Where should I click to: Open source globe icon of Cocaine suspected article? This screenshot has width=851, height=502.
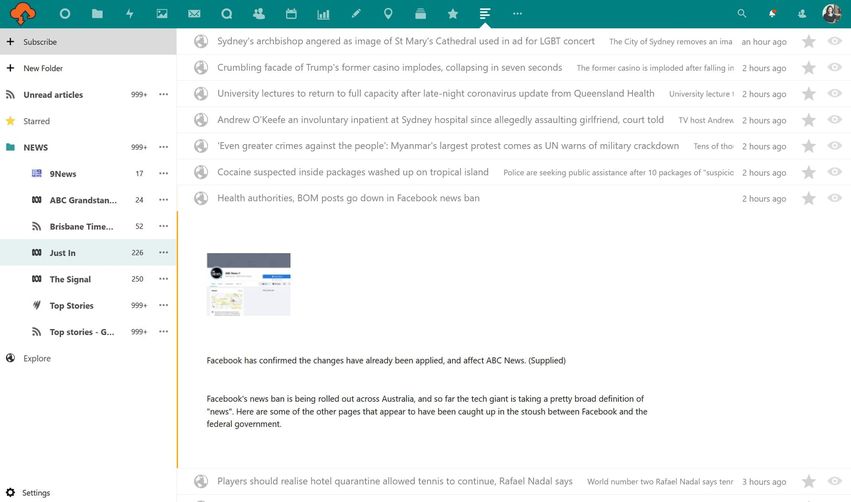(201, 172)
